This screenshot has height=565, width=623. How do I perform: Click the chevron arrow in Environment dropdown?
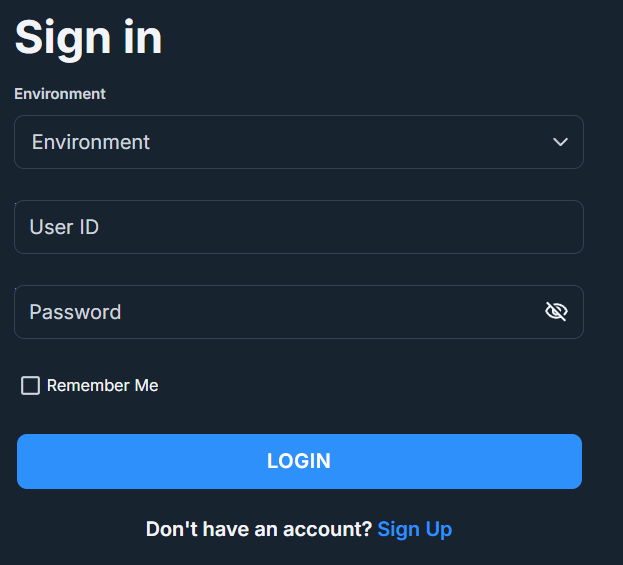(x=560, y=142)
